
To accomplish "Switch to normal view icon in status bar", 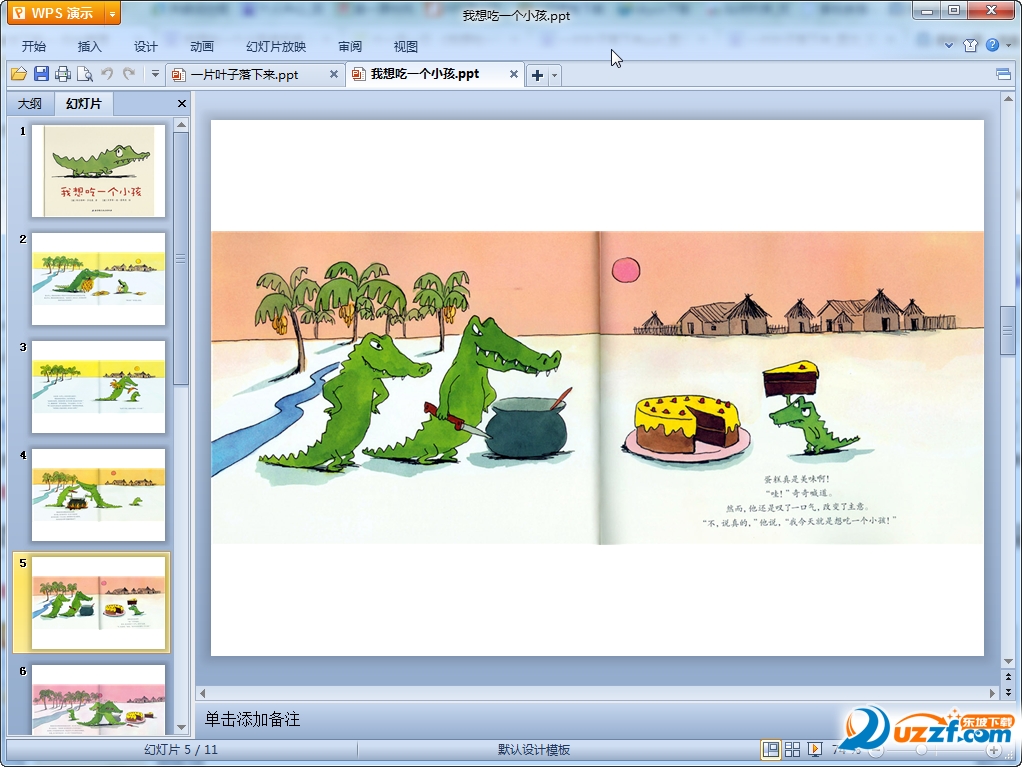I will pyautogui.click(x=770, y=749).
